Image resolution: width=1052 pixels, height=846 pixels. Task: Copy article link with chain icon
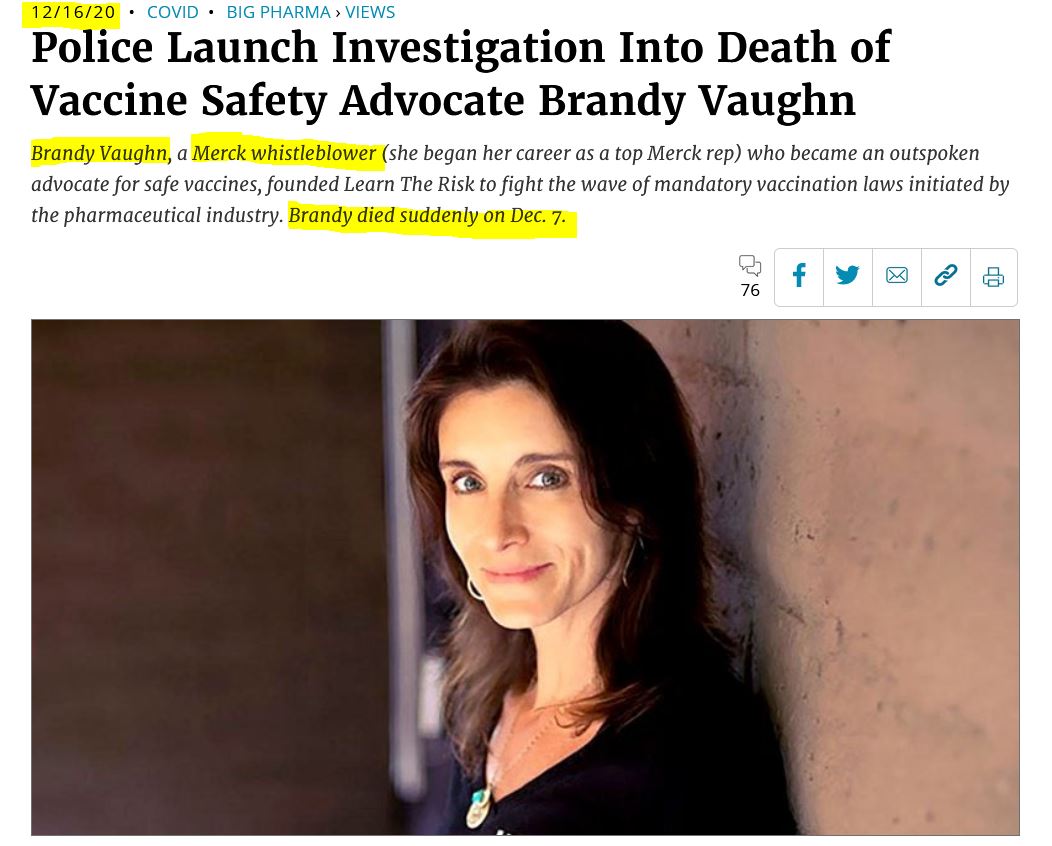point(945,276)
